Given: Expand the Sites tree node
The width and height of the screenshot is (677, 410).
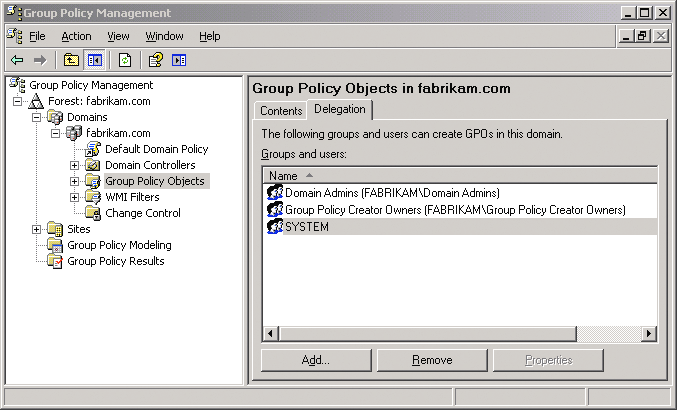Looking at the screenshot, I should point(36,229).
